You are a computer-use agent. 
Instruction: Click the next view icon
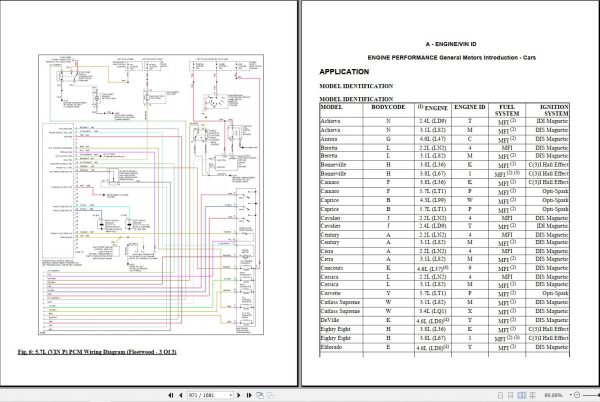click(271, 395)
